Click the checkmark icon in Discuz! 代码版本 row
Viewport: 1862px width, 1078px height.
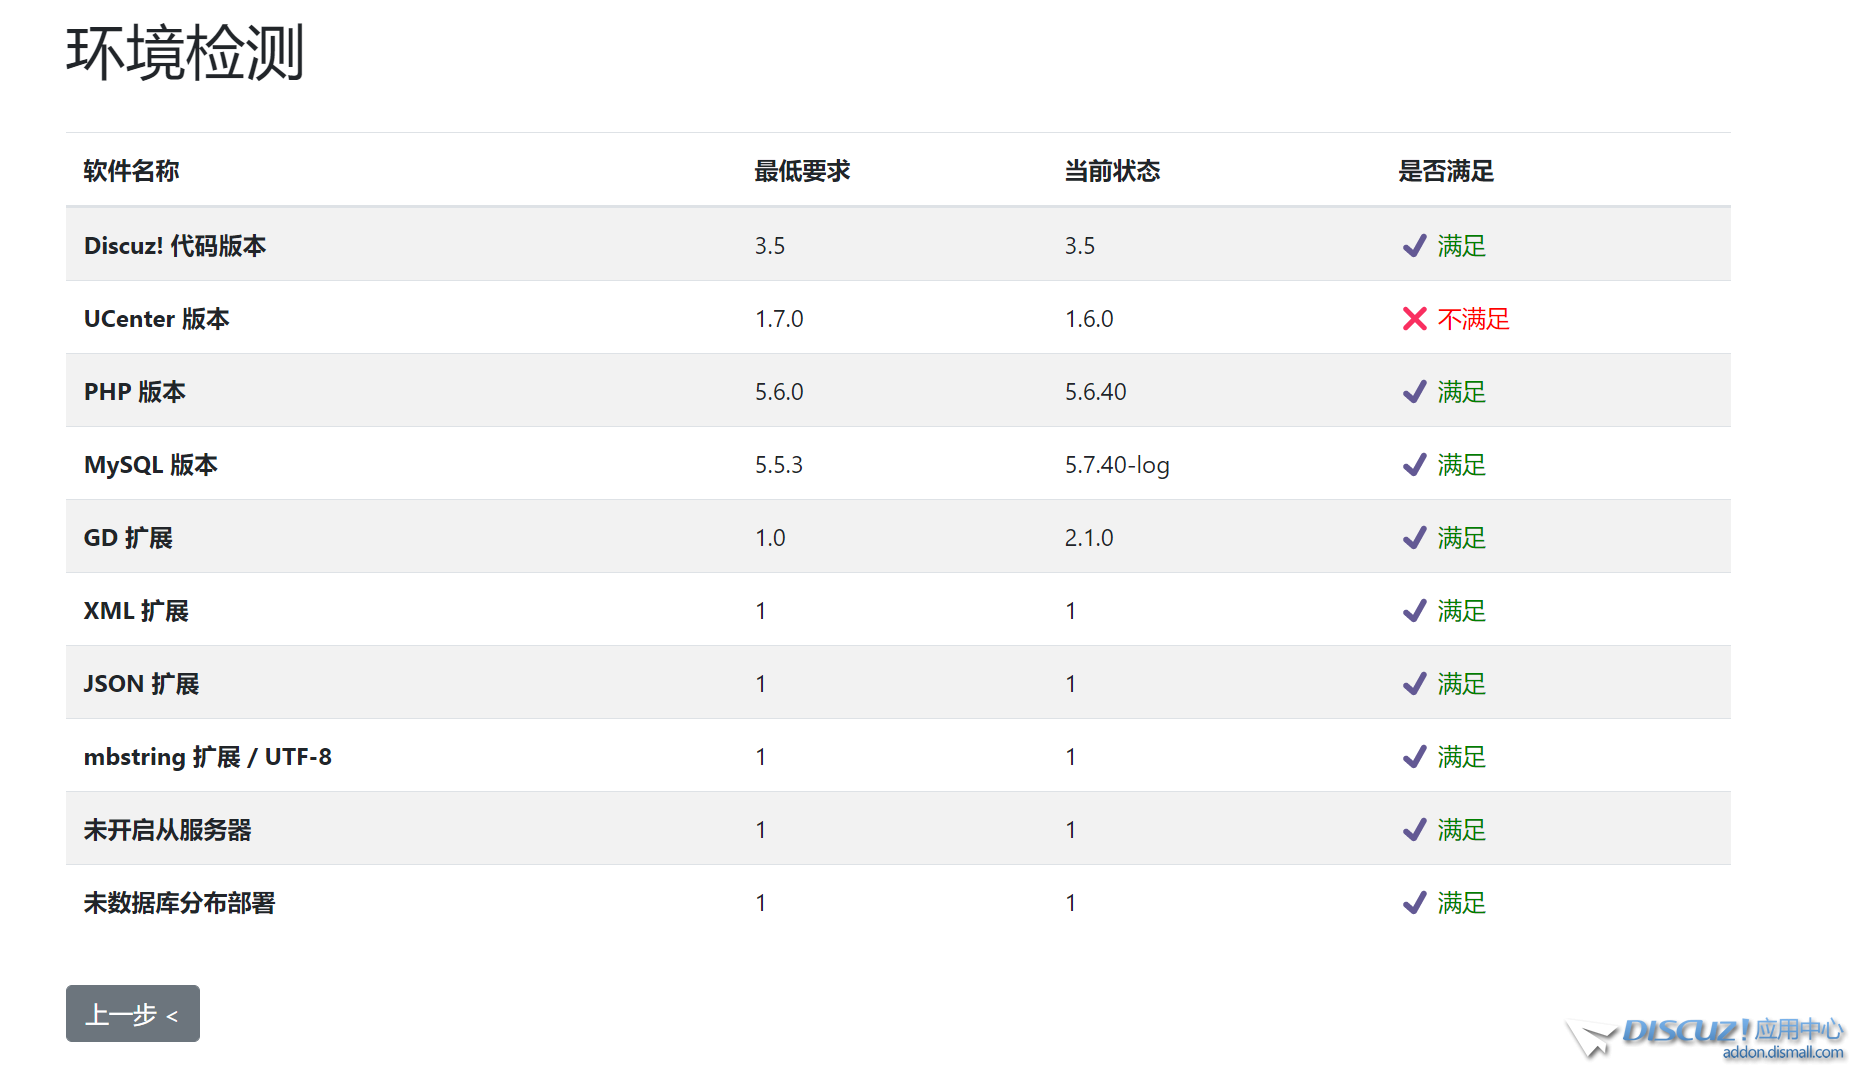coord(1414,246)
